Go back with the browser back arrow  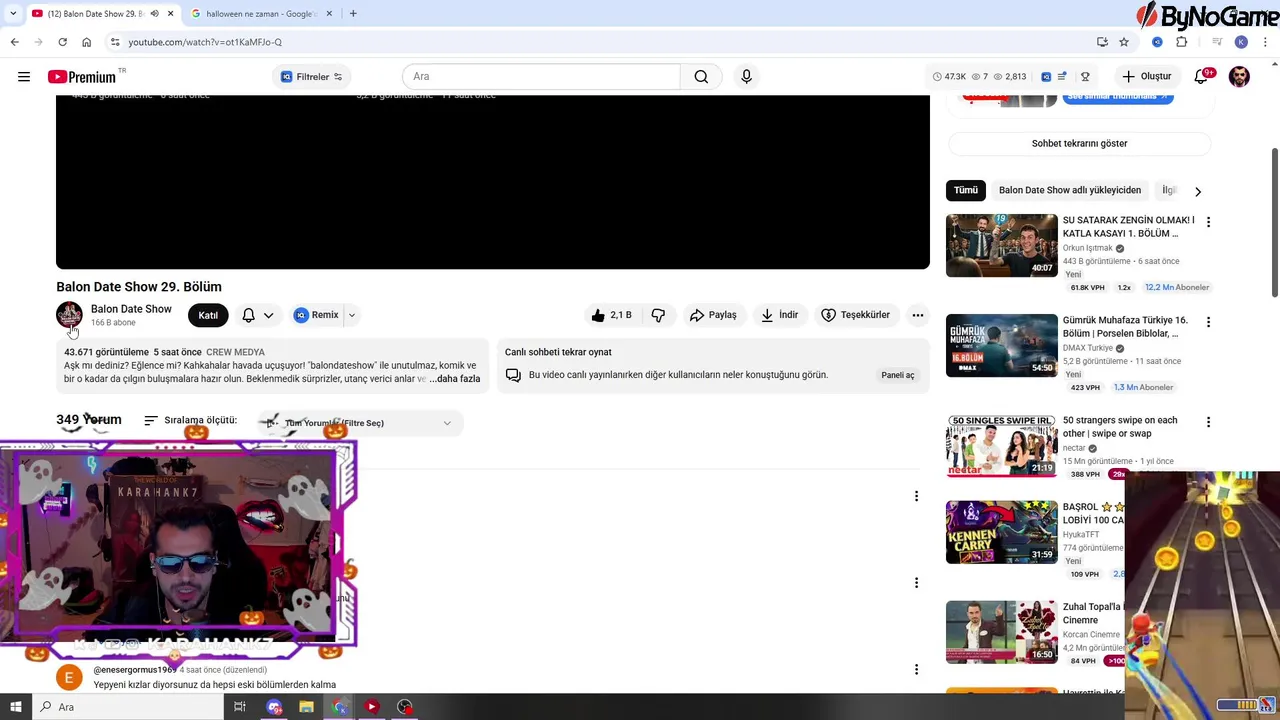coord(14,42)
